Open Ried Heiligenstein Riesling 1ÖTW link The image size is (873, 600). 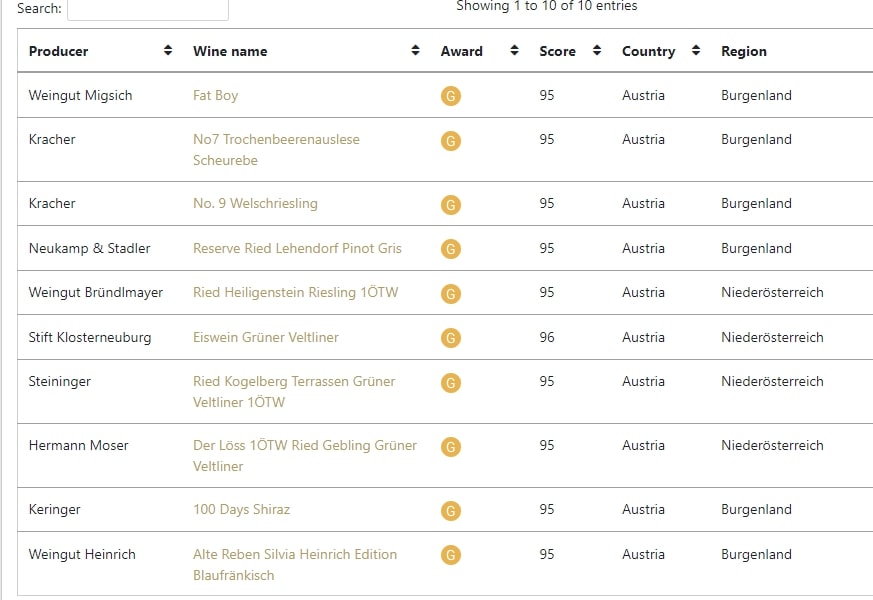point(296,293)
